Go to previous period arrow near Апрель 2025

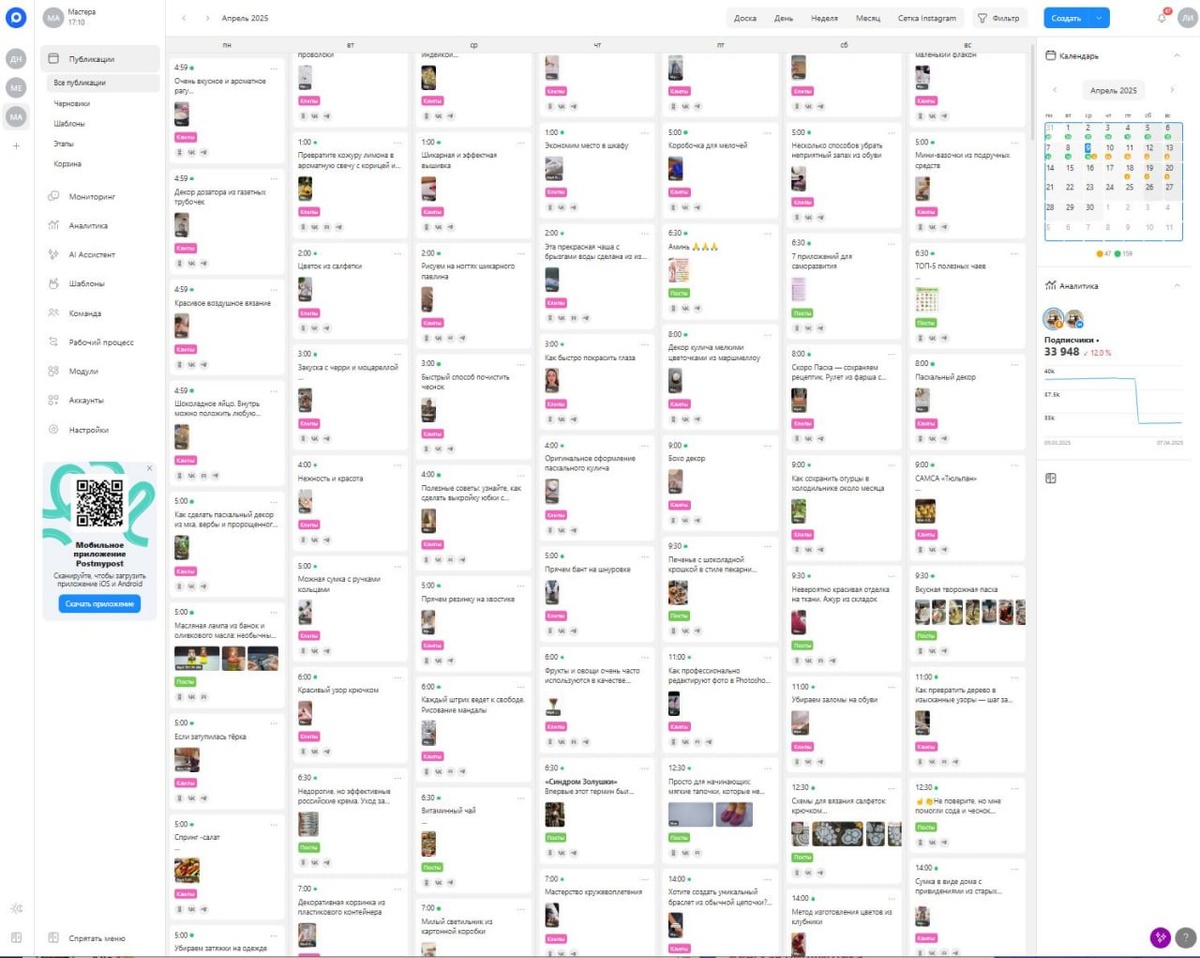coord(184,18)
